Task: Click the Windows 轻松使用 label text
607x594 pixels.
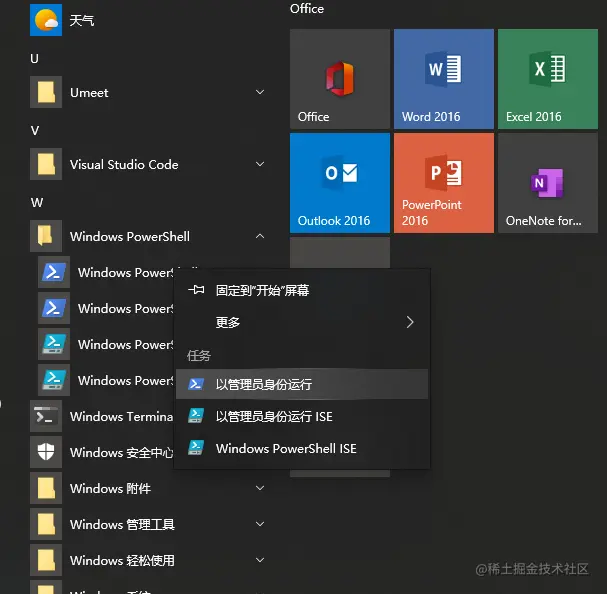Action: click(x=122, y=560)
